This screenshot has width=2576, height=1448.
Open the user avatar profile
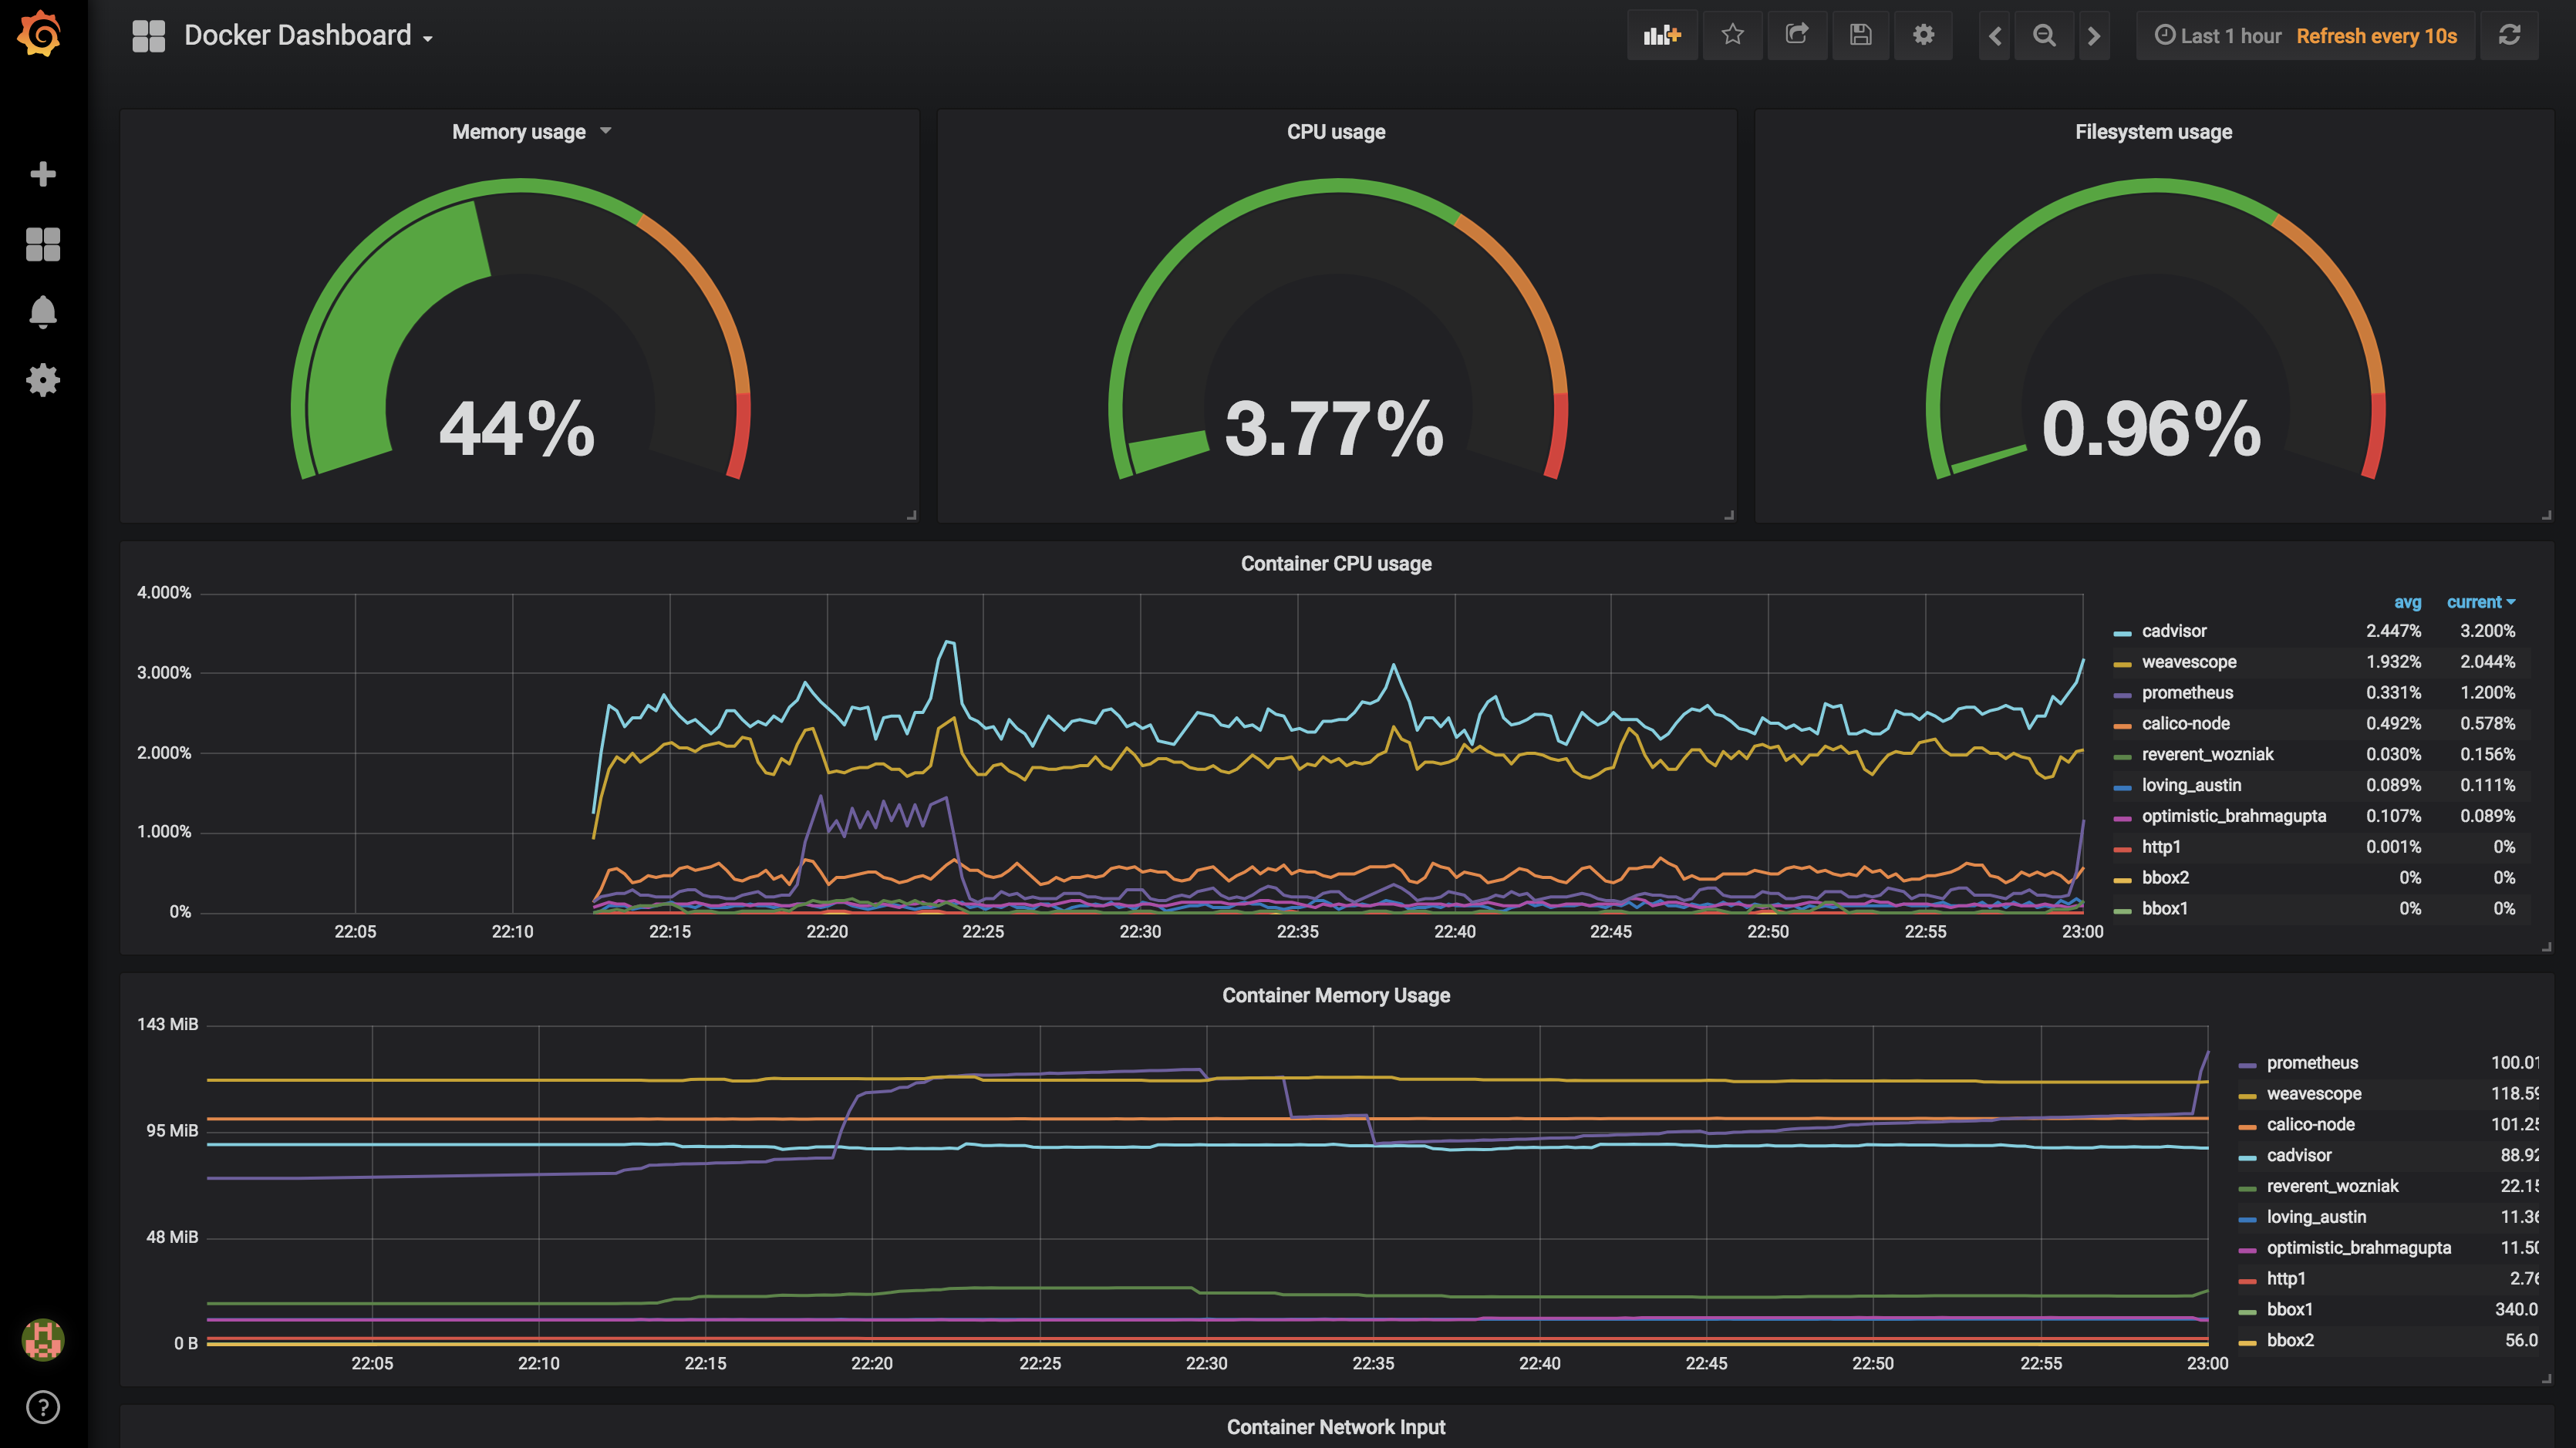(43, 1339)
